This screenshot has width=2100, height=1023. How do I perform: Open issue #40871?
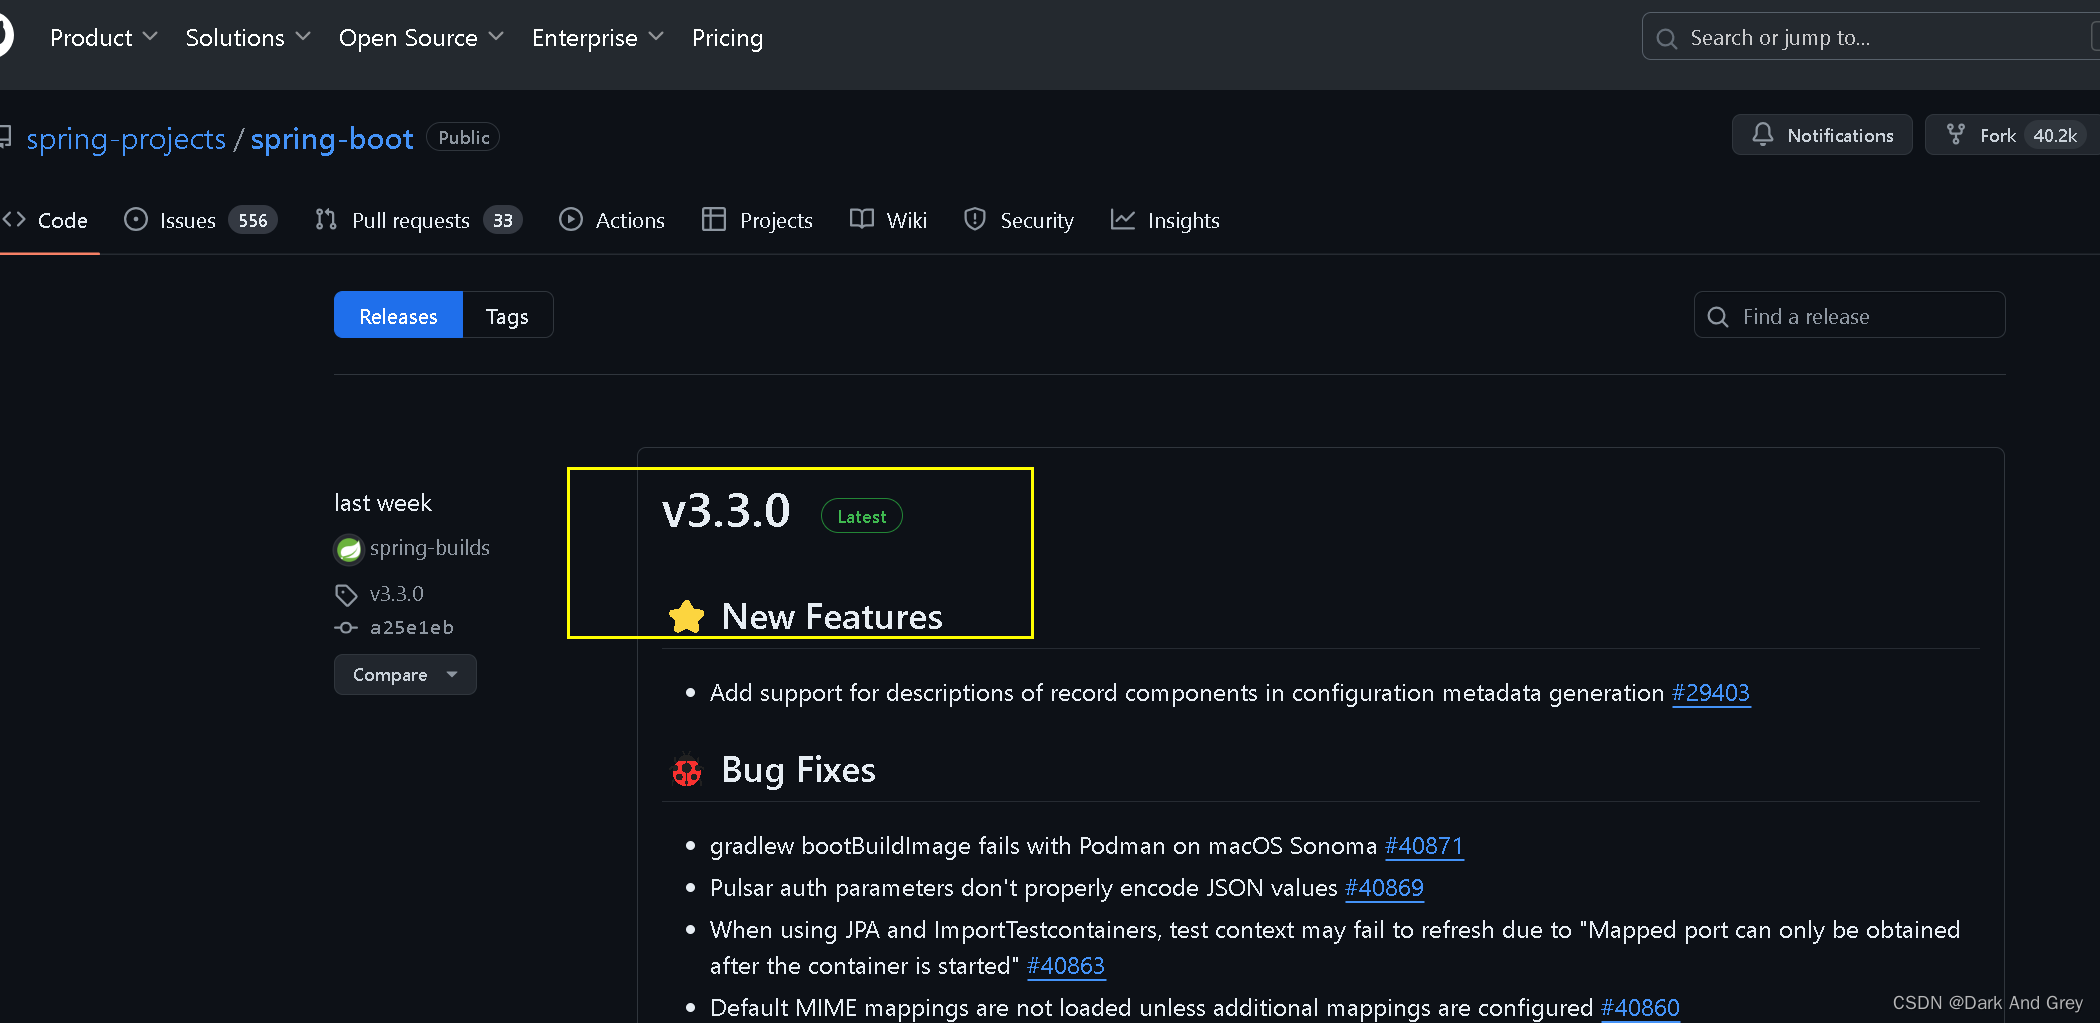(1424, 846)
